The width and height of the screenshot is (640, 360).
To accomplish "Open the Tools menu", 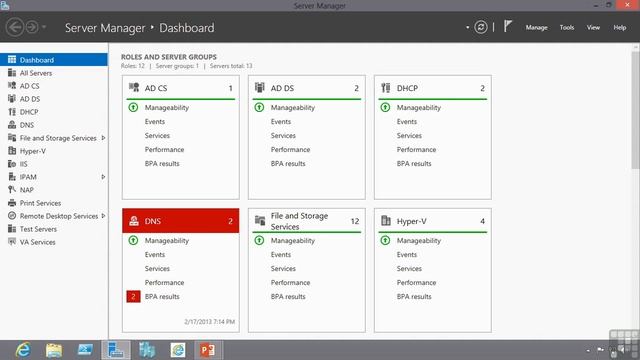I will pos(567,27).
